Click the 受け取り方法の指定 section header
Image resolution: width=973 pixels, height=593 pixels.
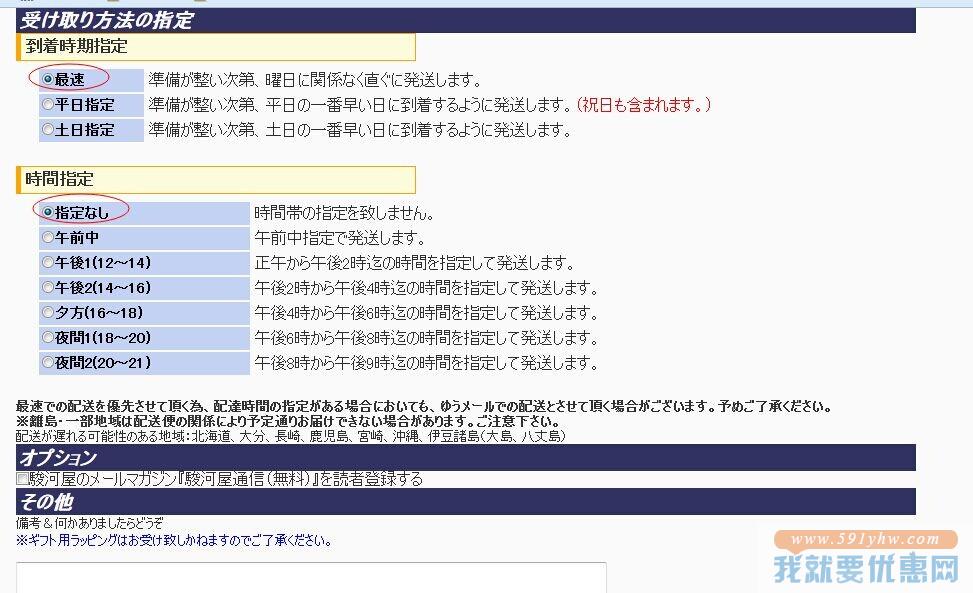pyautogui.click(x=465, y=20)
